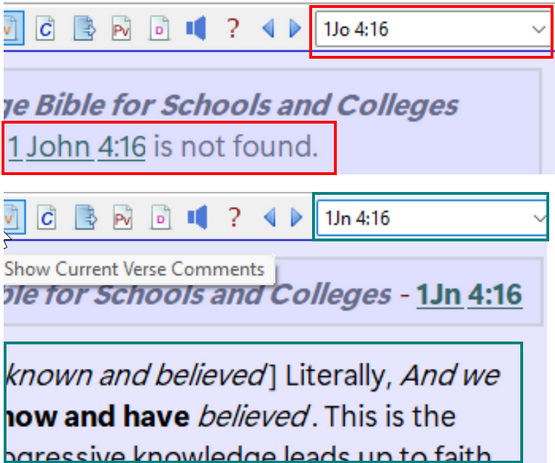Image resolution: width=555 pixels, height=463 pixels.
Task: Click the speaker icon in the 1Jo 4:16 toolbar
Action: (196, 28)
